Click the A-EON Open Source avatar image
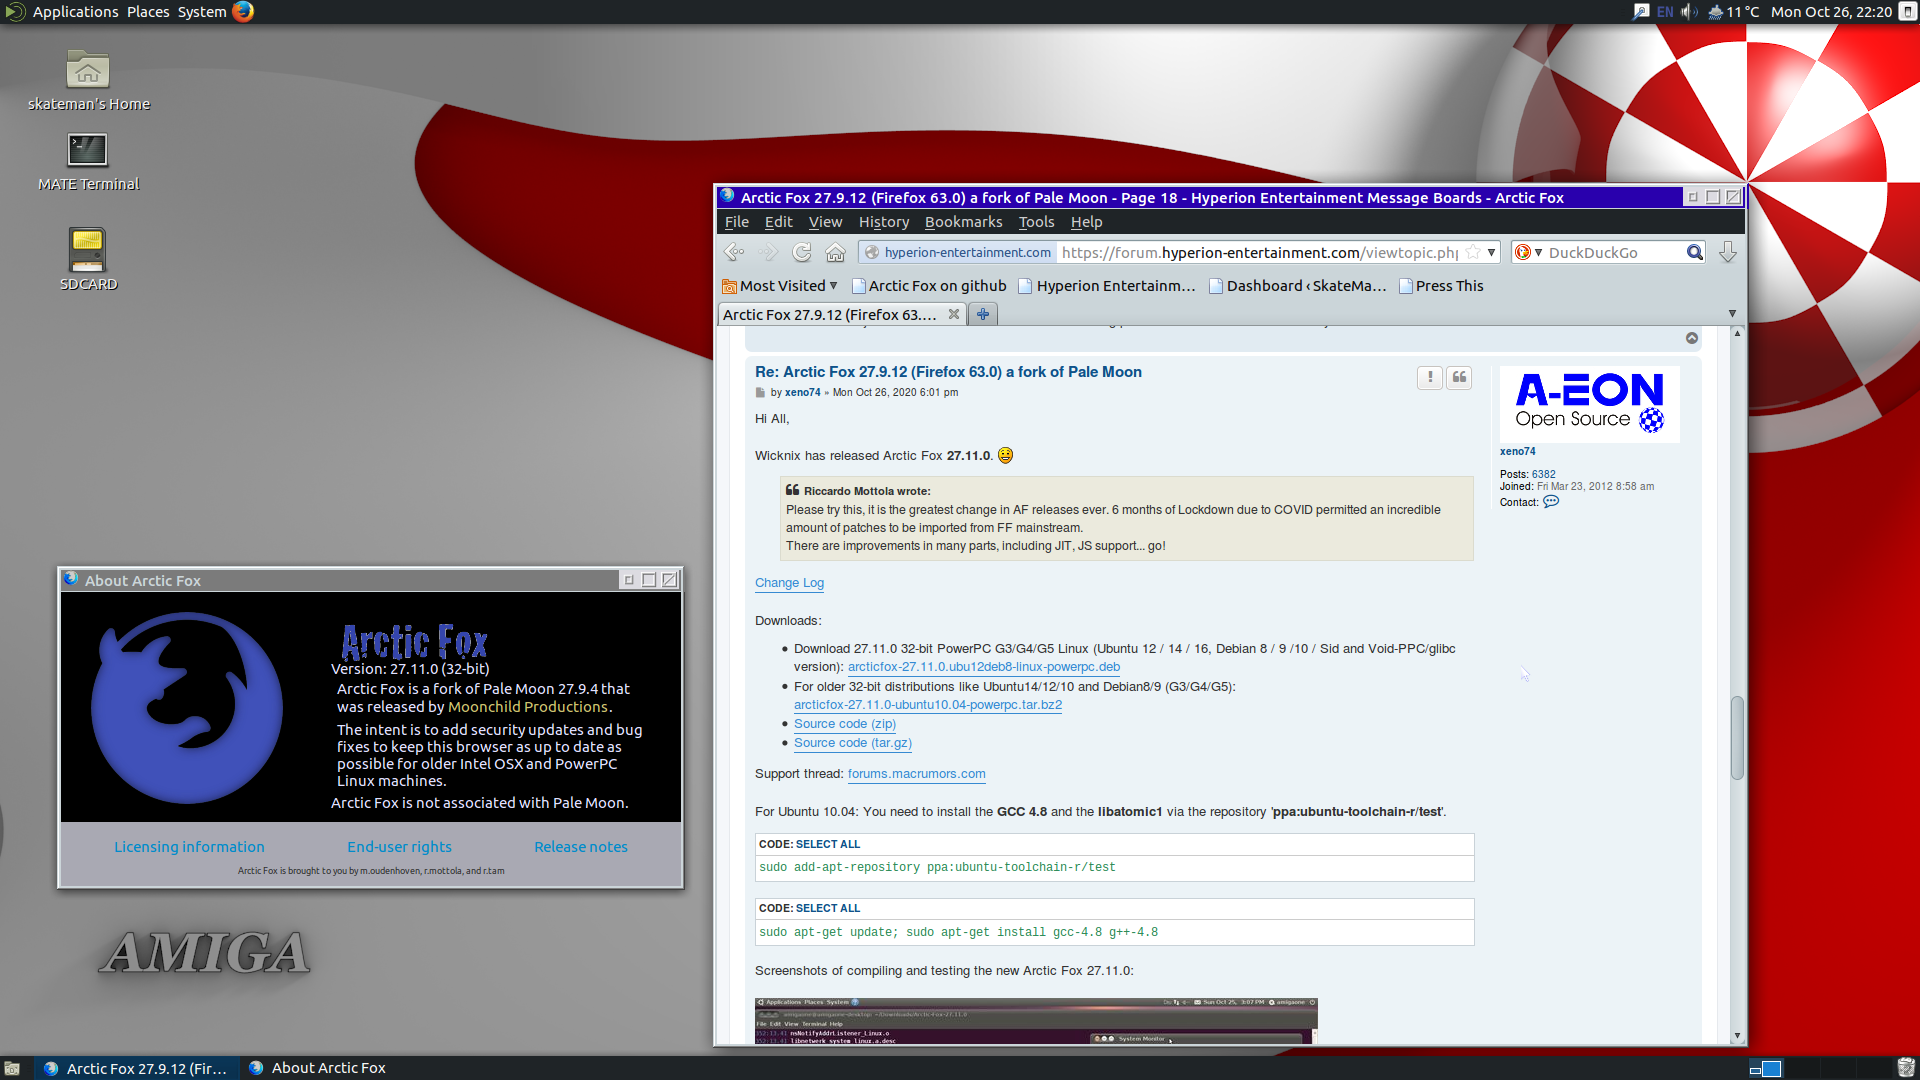Screen dimensions: 1920x1080 (1589, 404)
